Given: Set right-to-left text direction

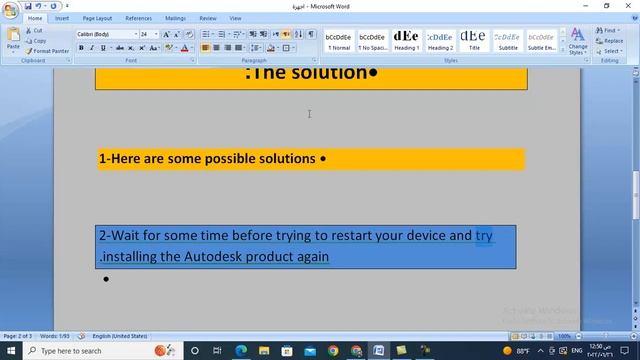Looking at the screenshot, I should (286, 34).
